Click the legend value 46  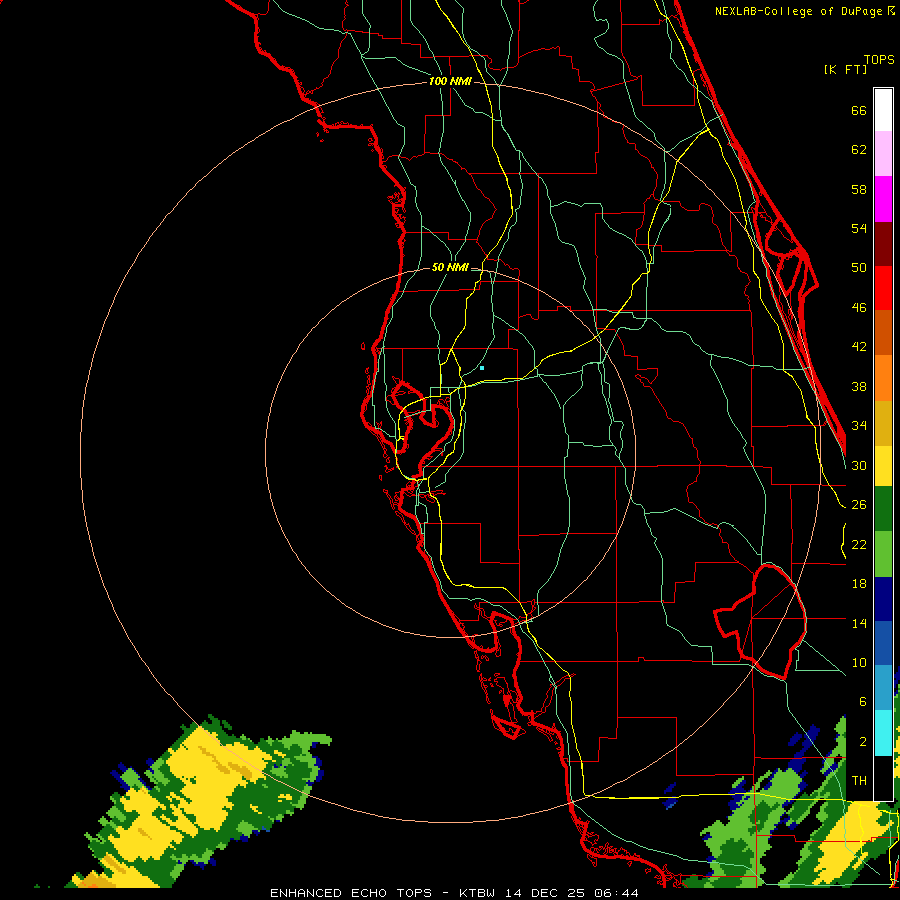coord(859,308)
